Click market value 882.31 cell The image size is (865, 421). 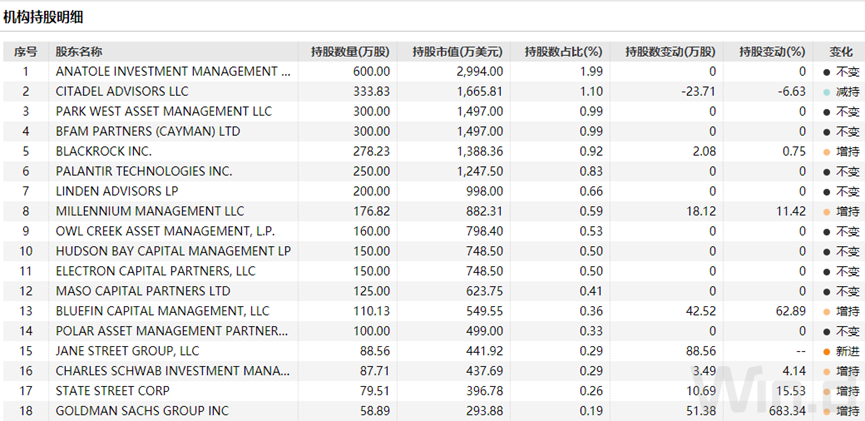[x=485, y=211]
